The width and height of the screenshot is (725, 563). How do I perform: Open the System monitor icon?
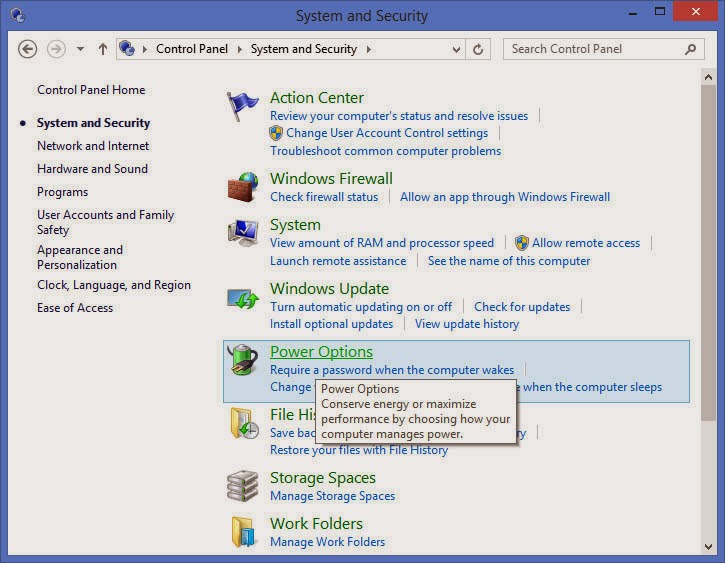click(x=243, y=233)
